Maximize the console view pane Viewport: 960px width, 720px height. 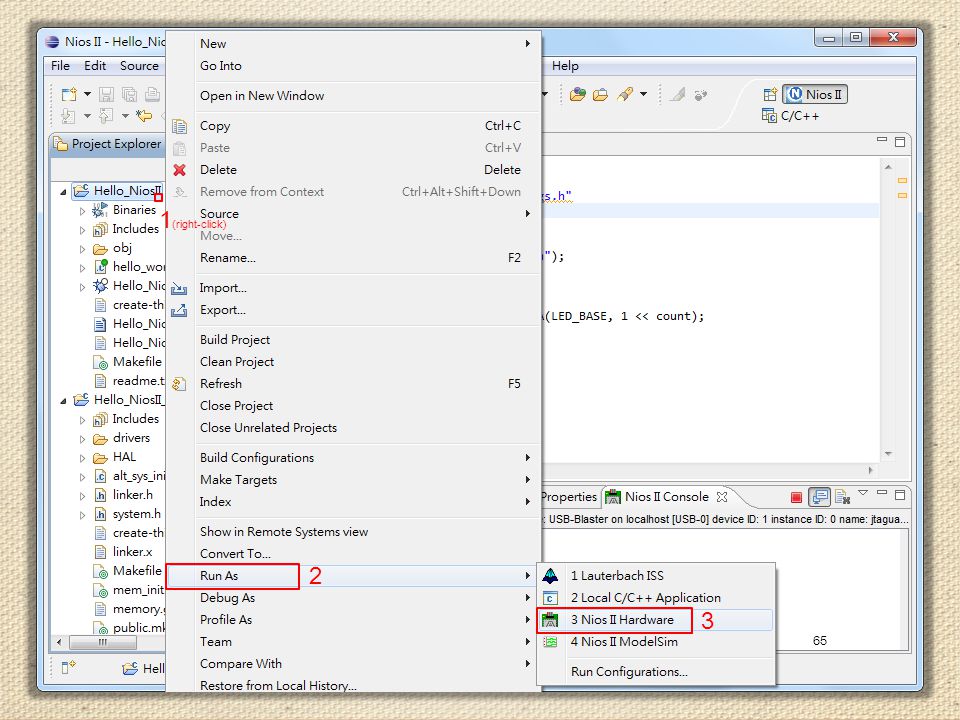click(899, 494)
